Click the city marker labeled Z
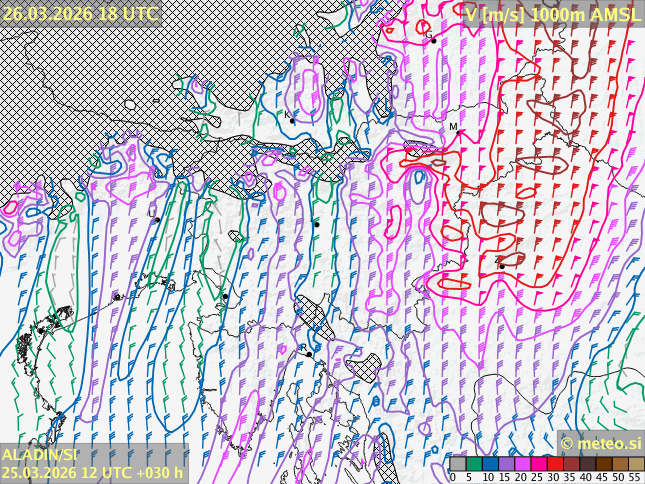The image size is (645, 484). 502,266
